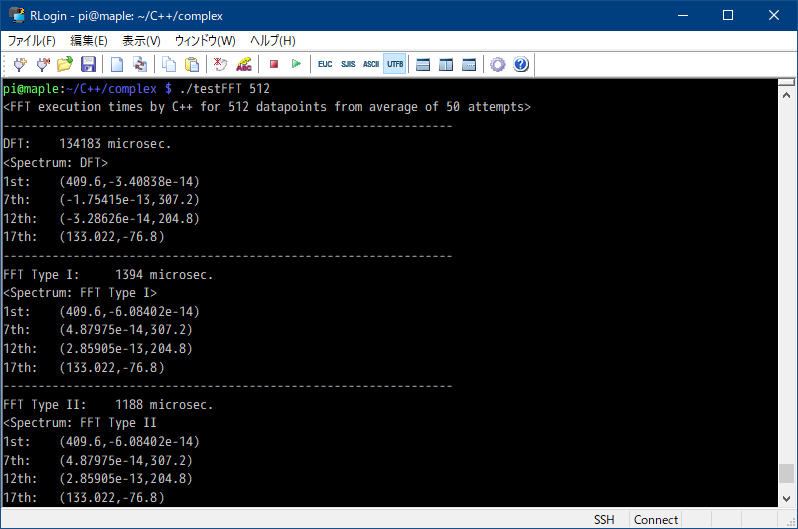Open the ウィンドウ(W) menu

pyautogui.click(x=205, y=41)
